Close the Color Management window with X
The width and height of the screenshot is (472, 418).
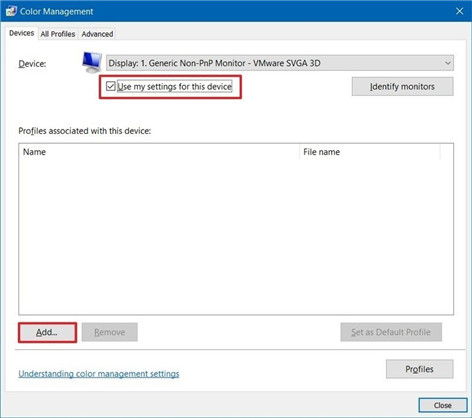click(460, 11)
